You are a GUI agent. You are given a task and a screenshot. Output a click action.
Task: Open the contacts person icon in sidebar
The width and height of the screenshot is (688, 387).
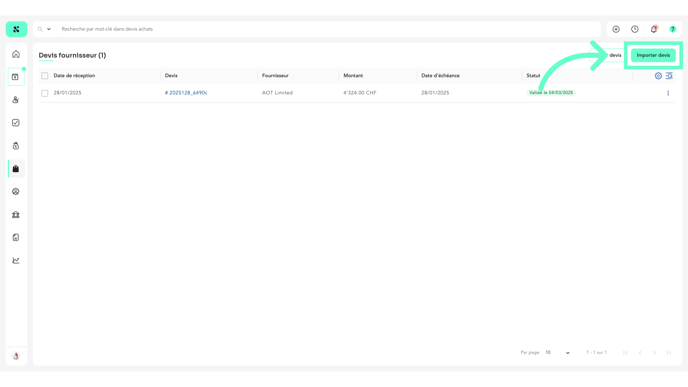coord(16,100)
